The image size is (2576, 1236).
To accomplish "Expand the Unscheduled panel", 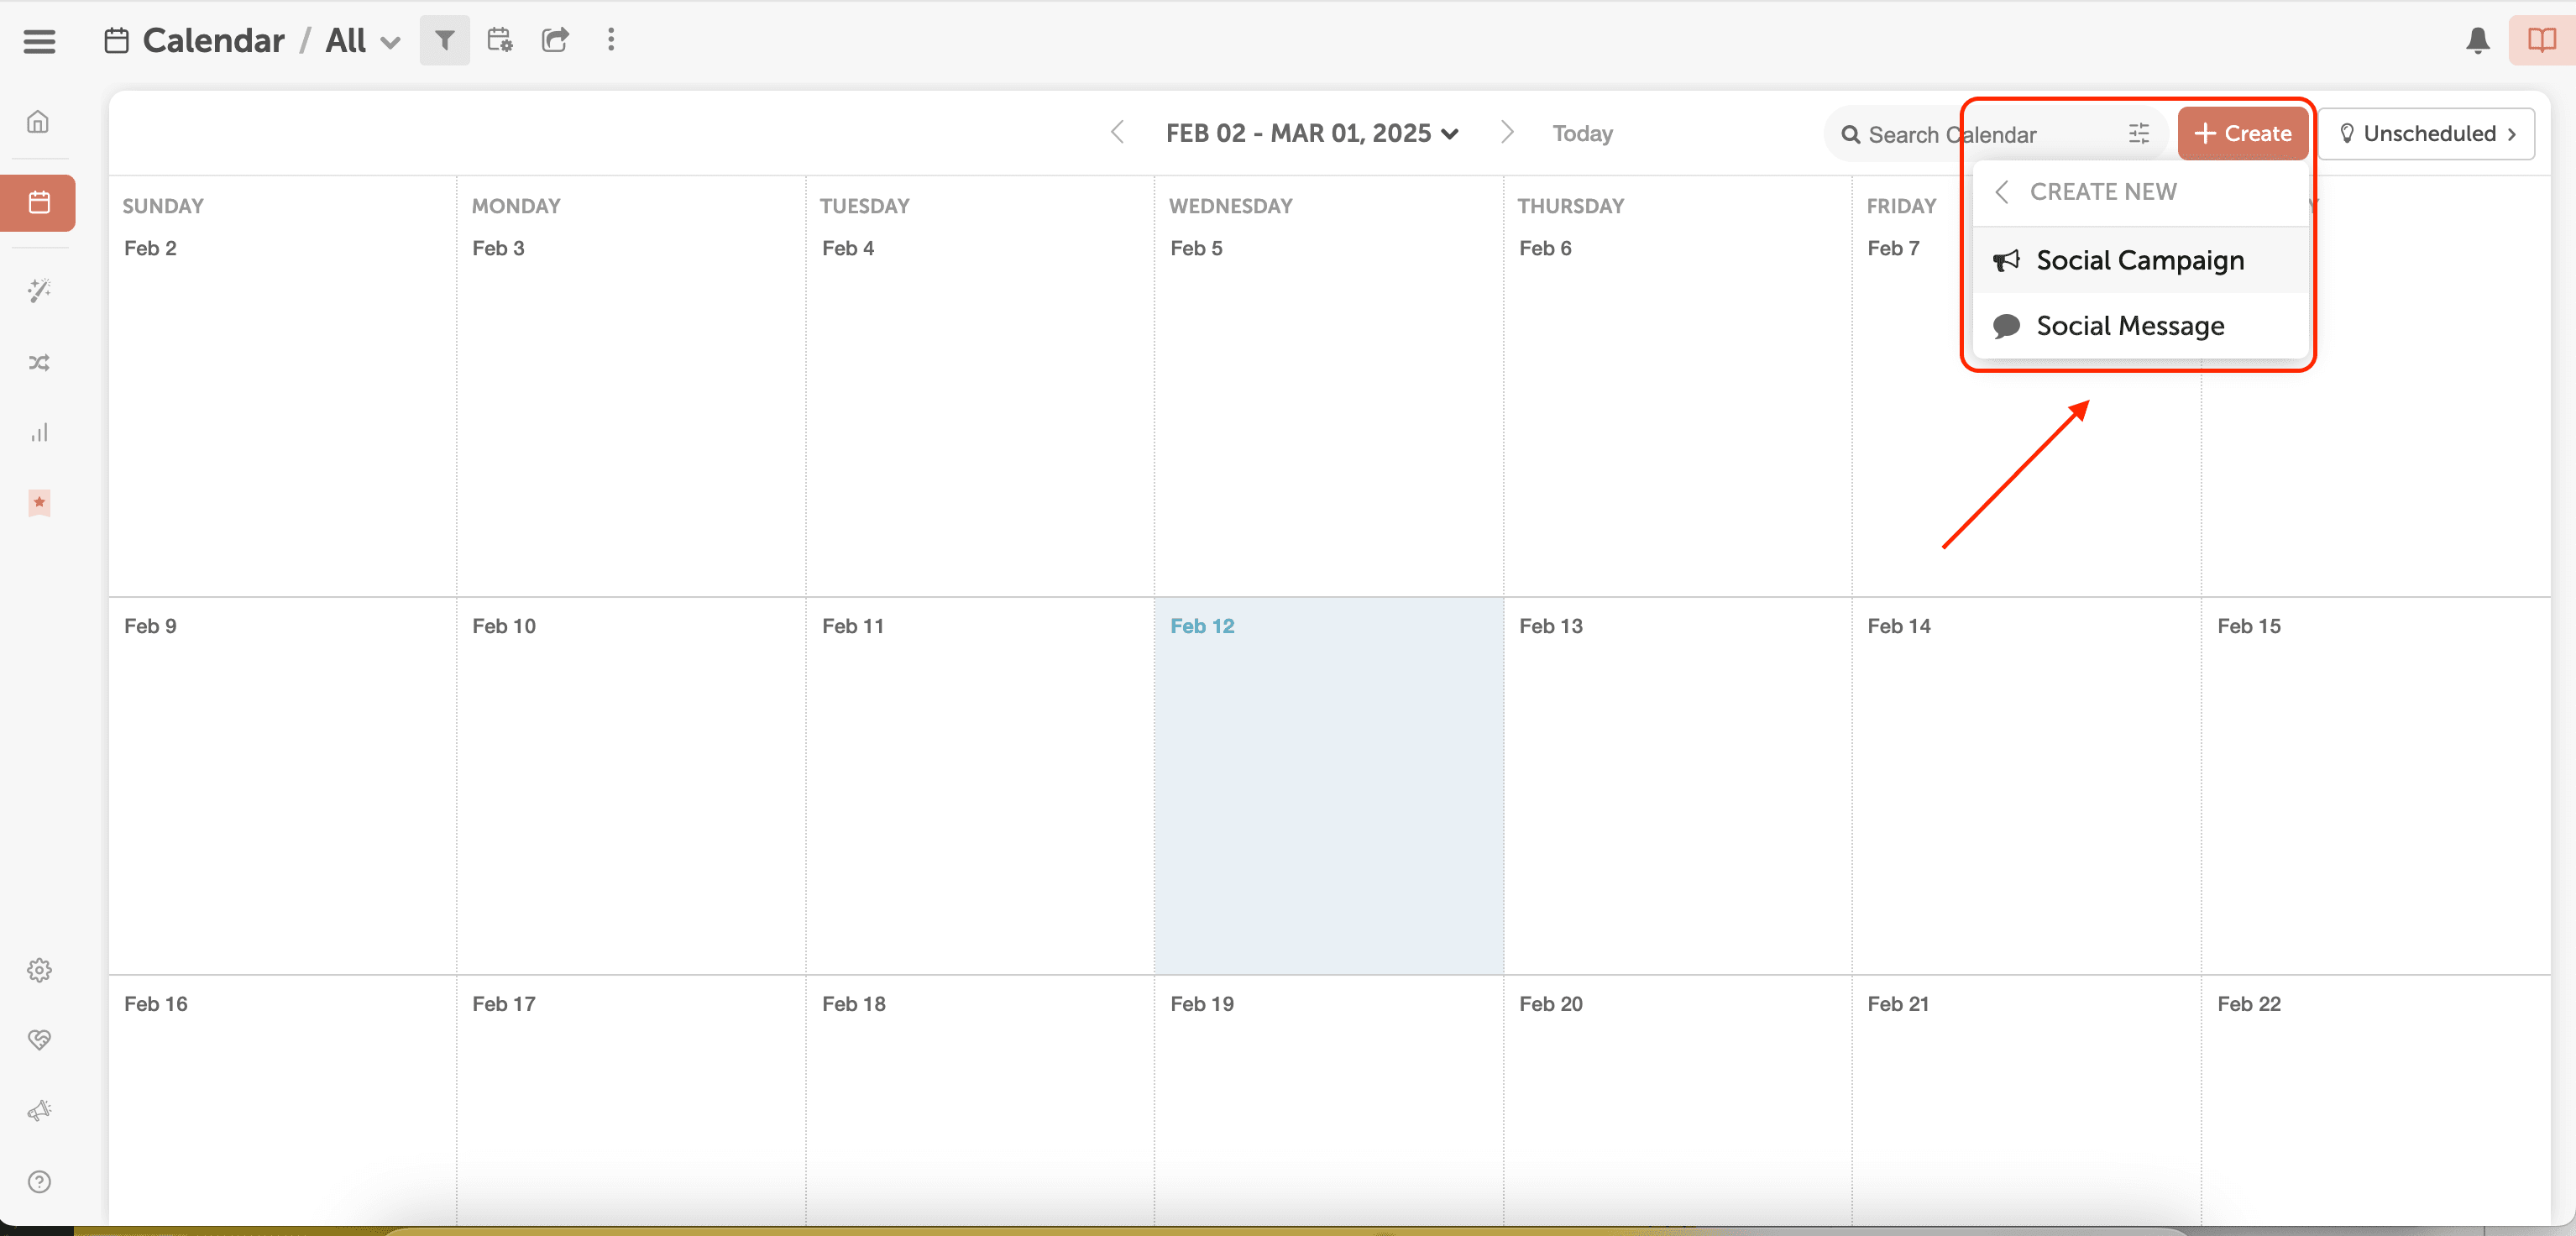I will [x=2429, y=133].
